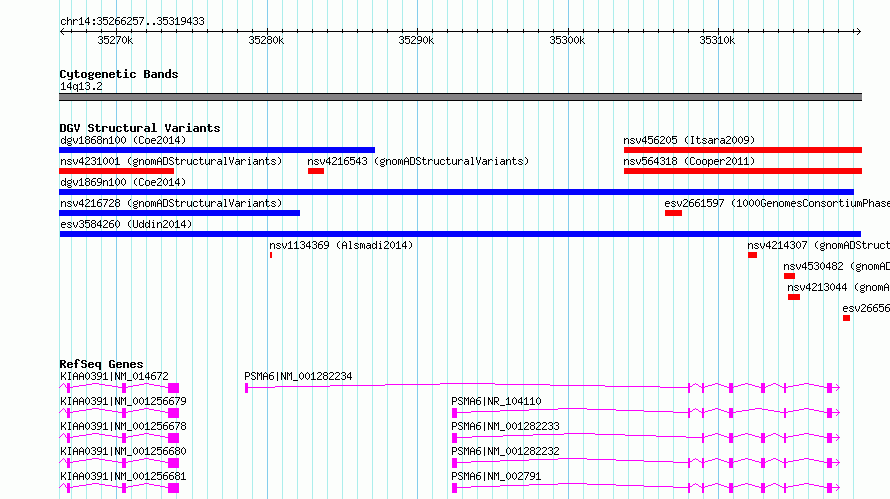Click the red bar under nsv564318
This screenshot has height=499, width=890.
[743, 171]
